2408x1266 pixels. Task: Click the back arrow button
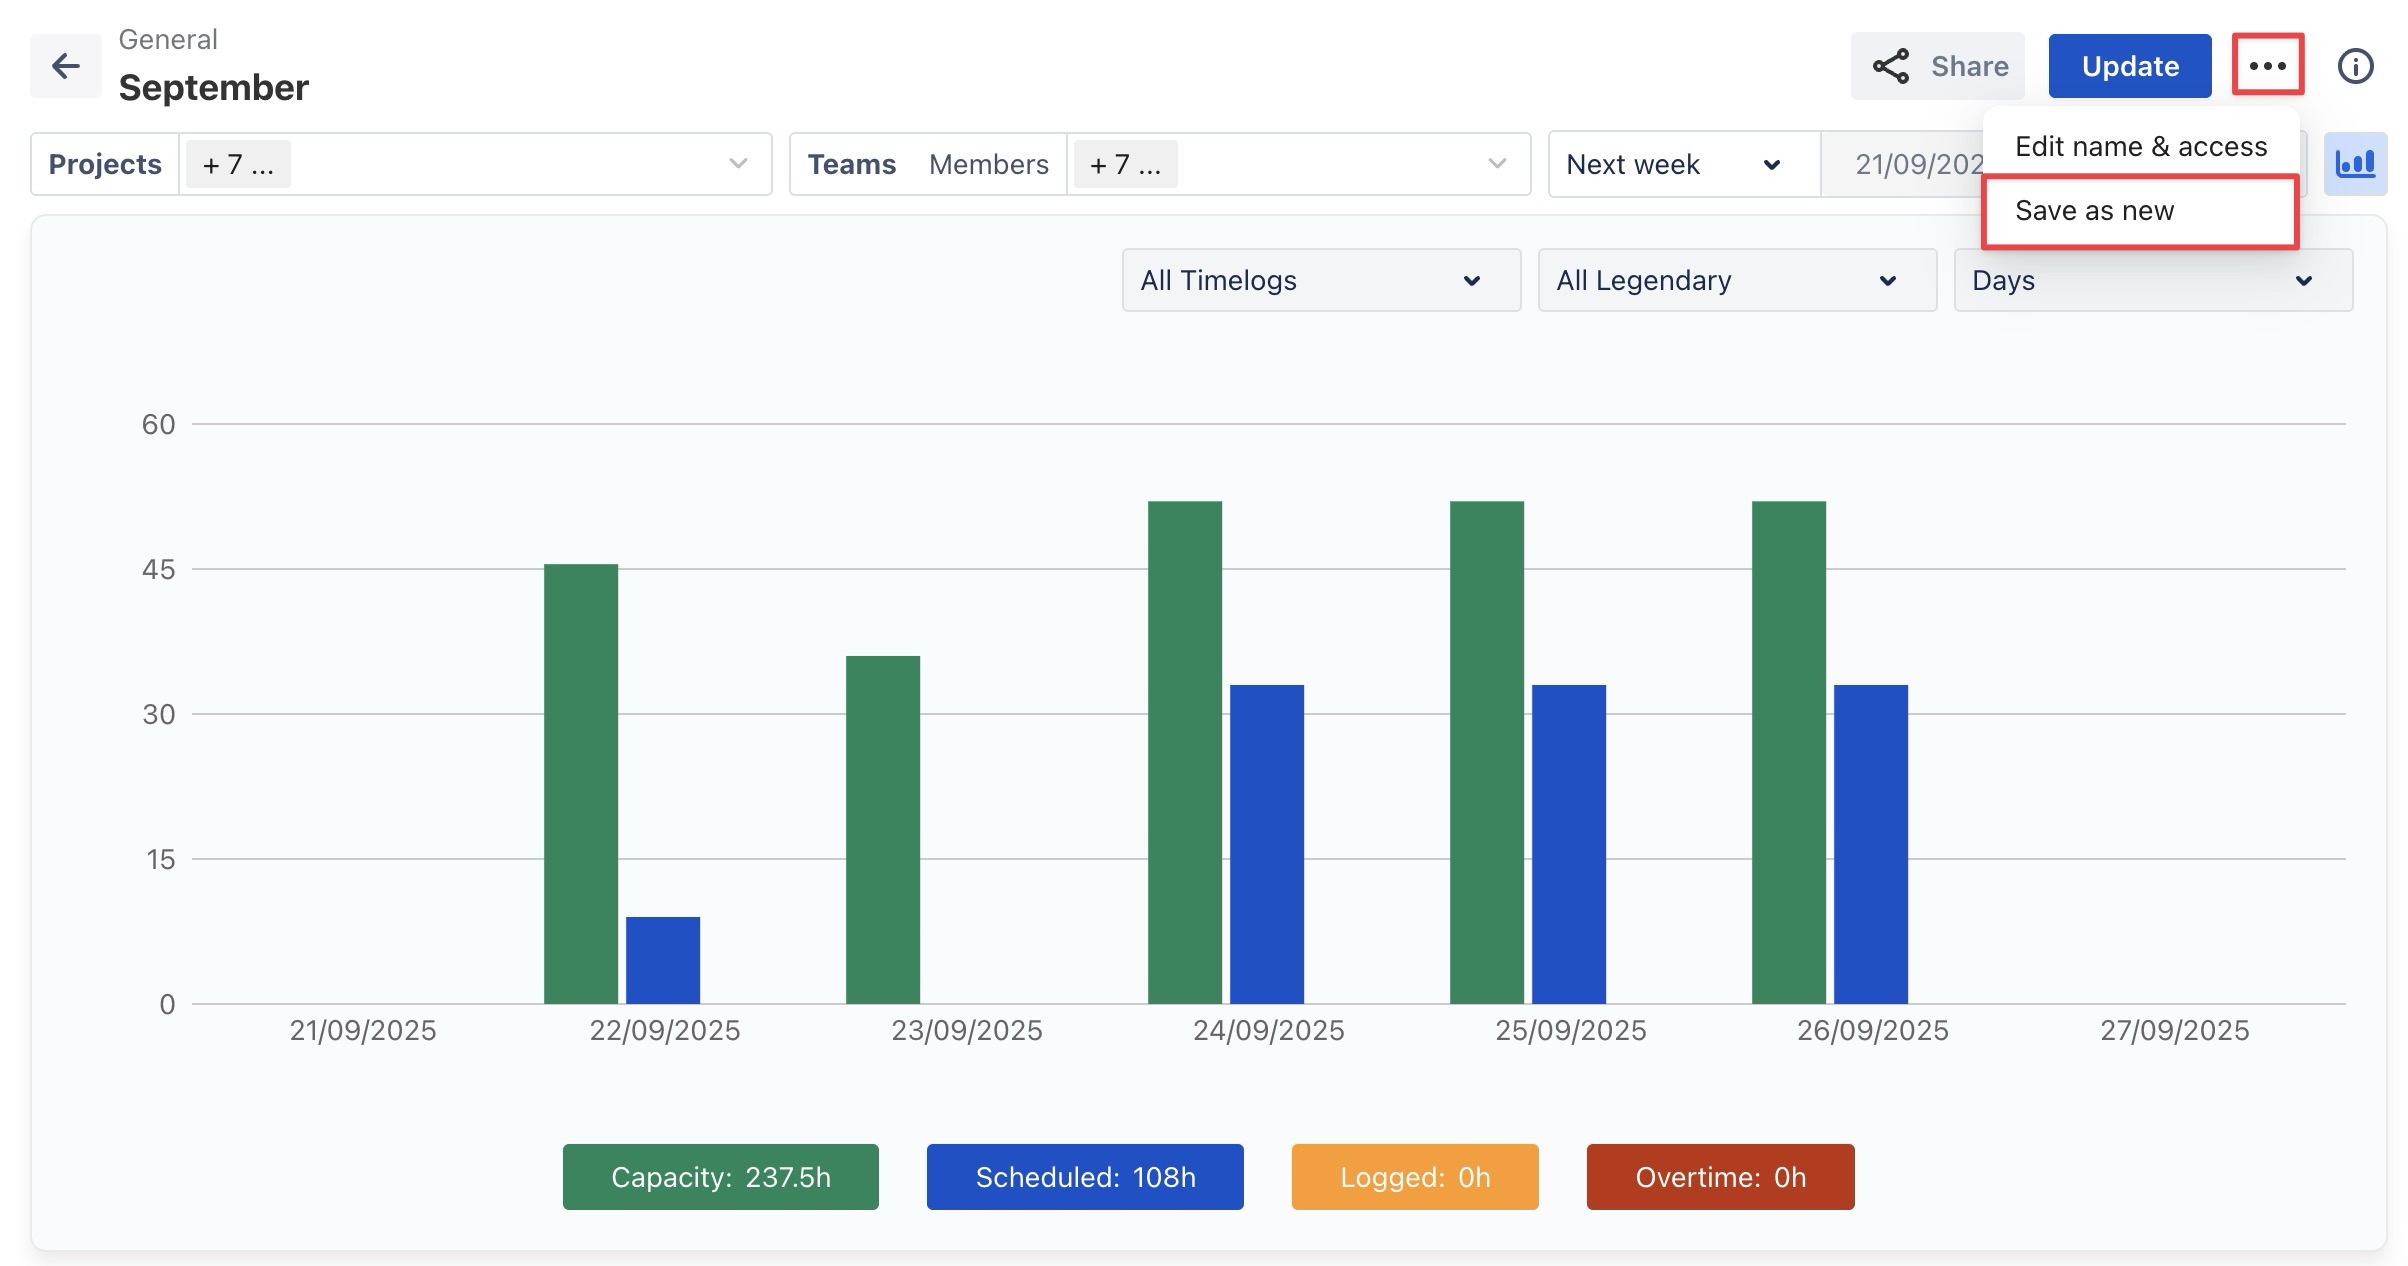click(x=66, y=66)
